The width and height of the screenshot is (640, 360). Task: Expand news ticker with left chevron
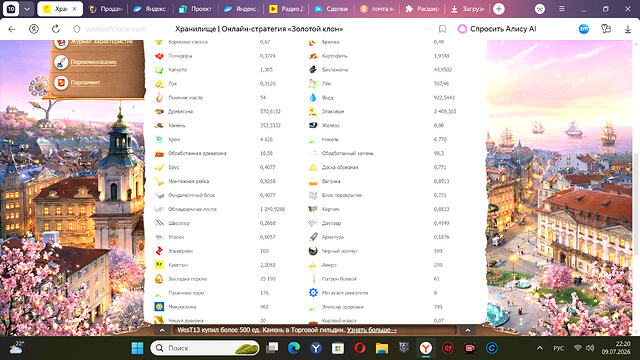162,330
